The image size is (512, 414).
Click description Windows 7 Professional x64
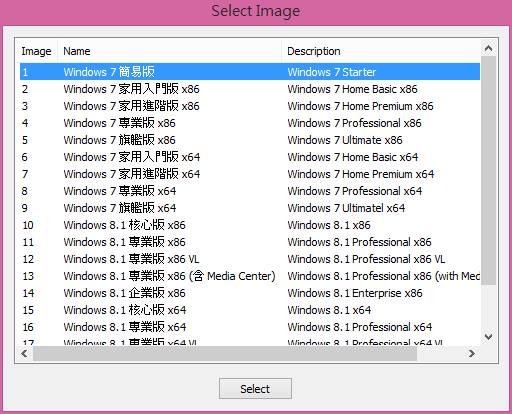coord(355,191)
